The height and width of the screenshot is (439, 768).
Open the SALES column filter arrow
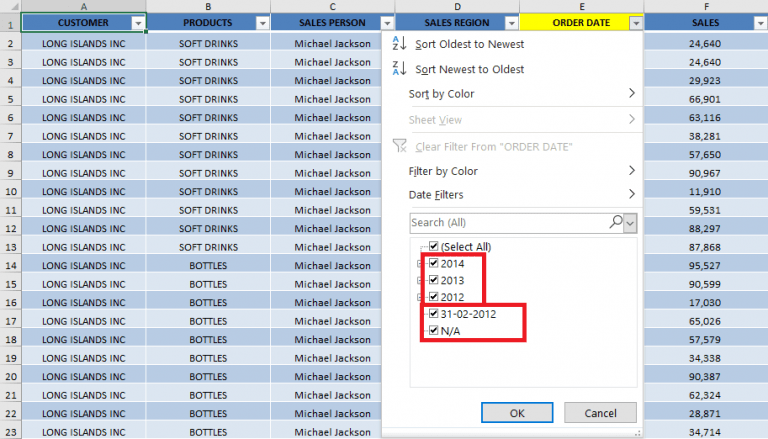(x=760, y=22)
